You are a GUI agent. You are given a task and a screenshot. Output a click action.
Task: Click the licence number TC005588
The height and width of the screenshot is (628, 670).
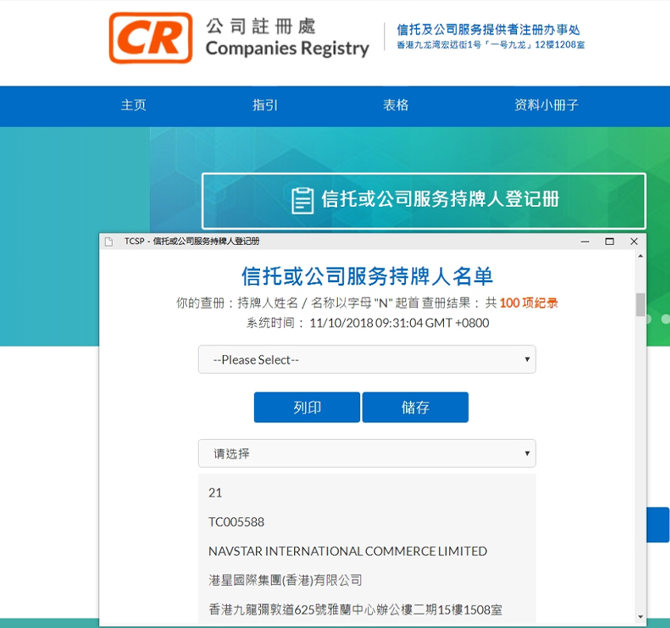click(x=236, y=522)
